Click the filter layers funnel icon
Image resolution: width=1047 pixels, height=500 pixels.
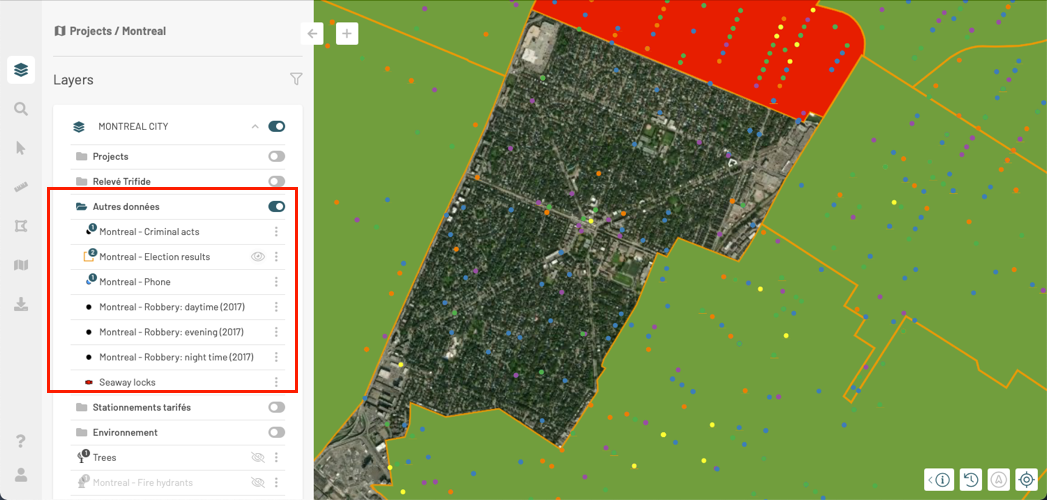point(296,79)
